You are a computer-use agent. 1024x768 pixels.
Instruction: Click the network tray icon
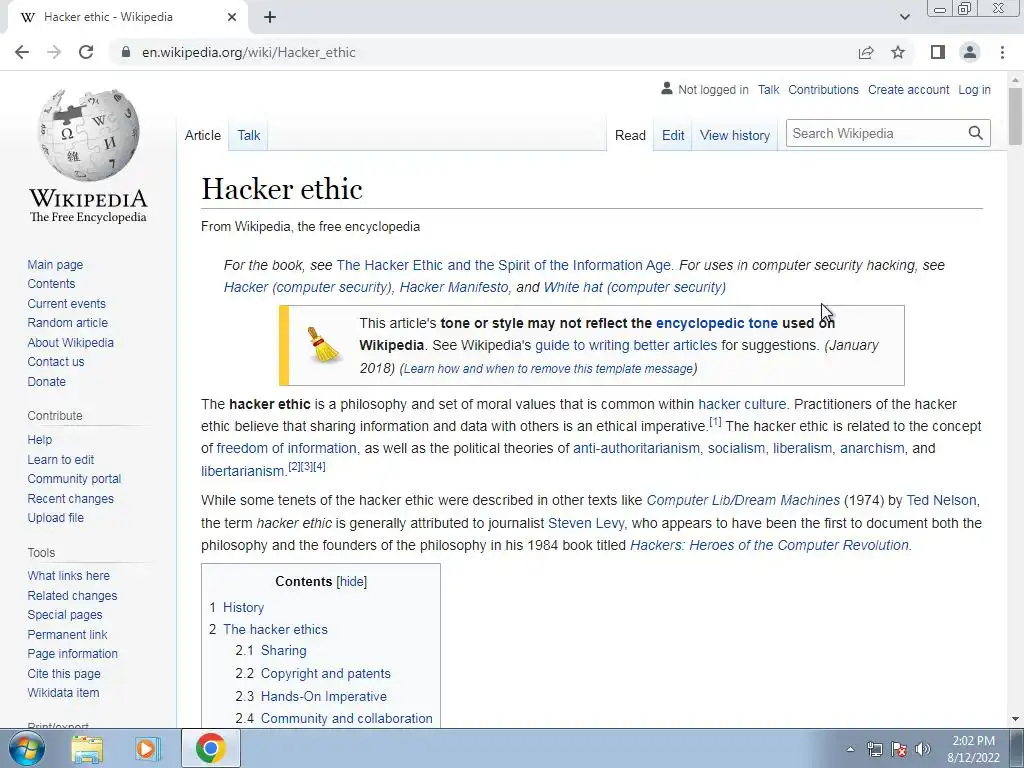click(874, 749)
